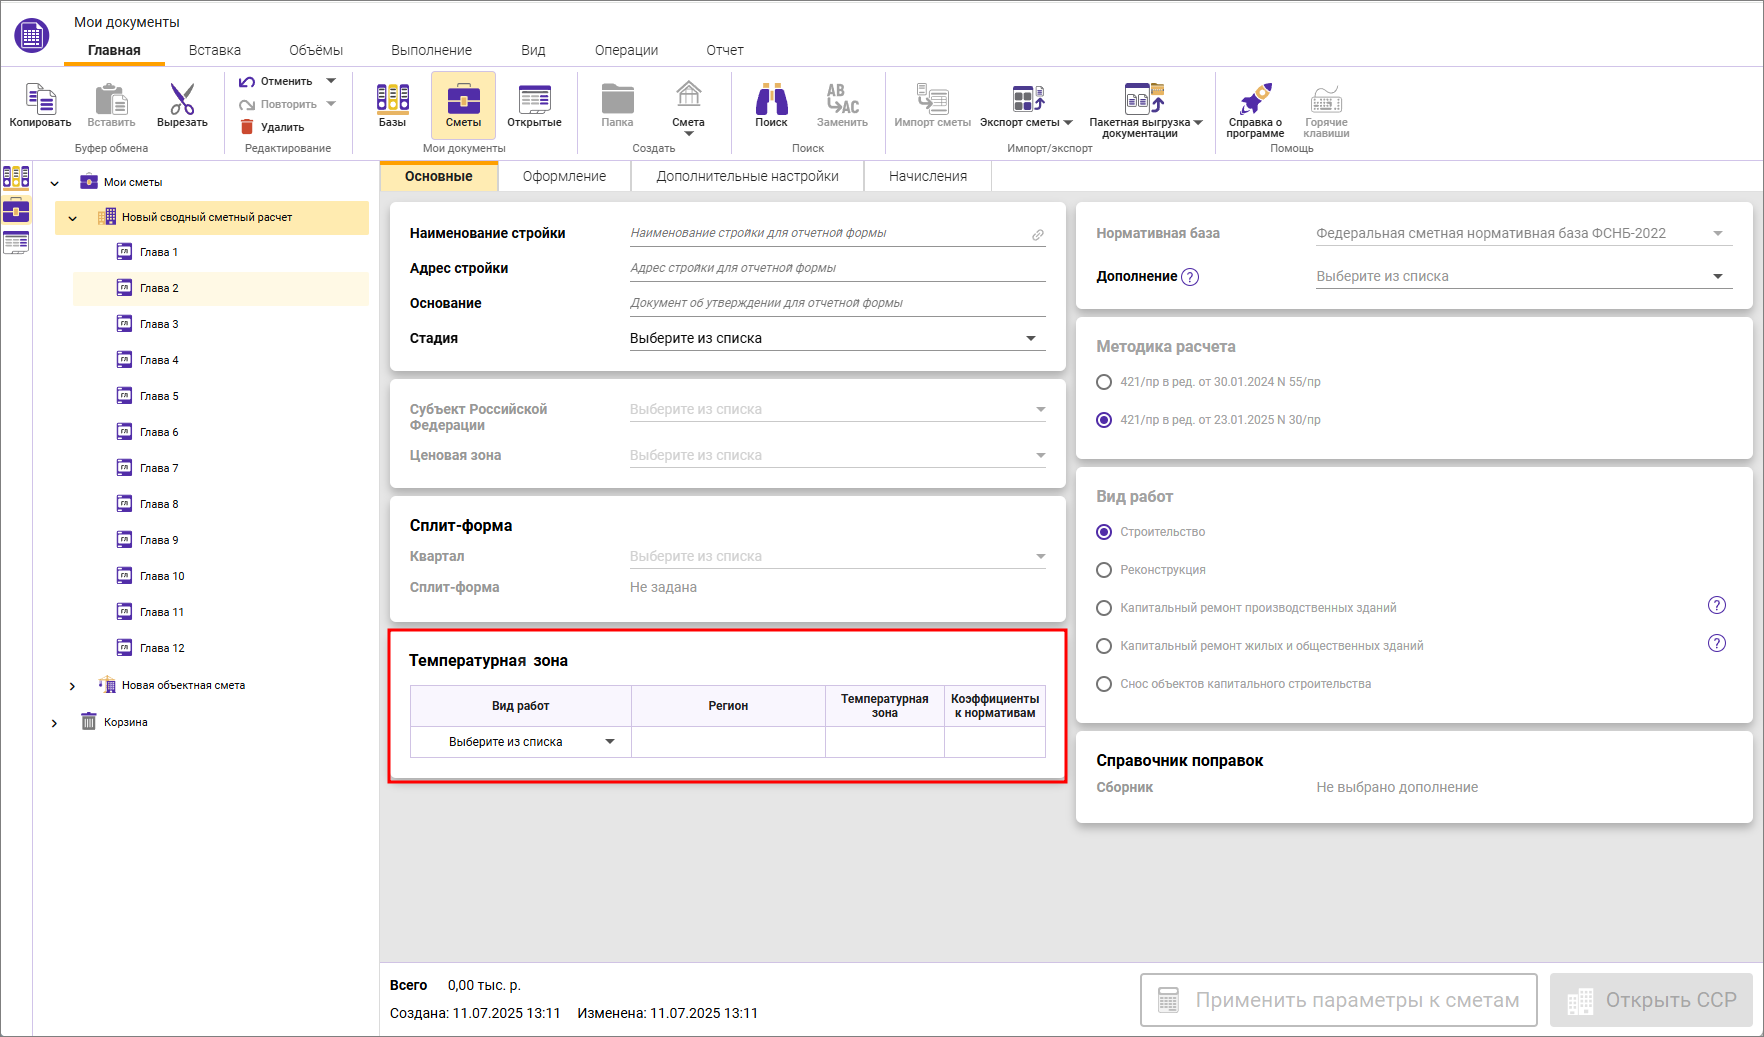1764x1037 pixels.
Task: Click Применить параметры к сметам button
Action: 1338,1000
